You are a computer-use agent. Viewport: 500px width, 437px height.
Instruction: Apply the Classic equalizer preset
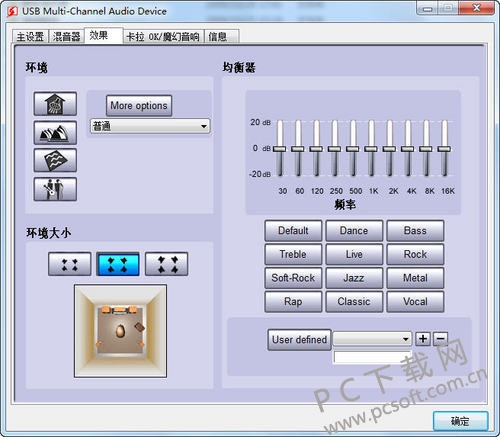[x=354, y=302]
